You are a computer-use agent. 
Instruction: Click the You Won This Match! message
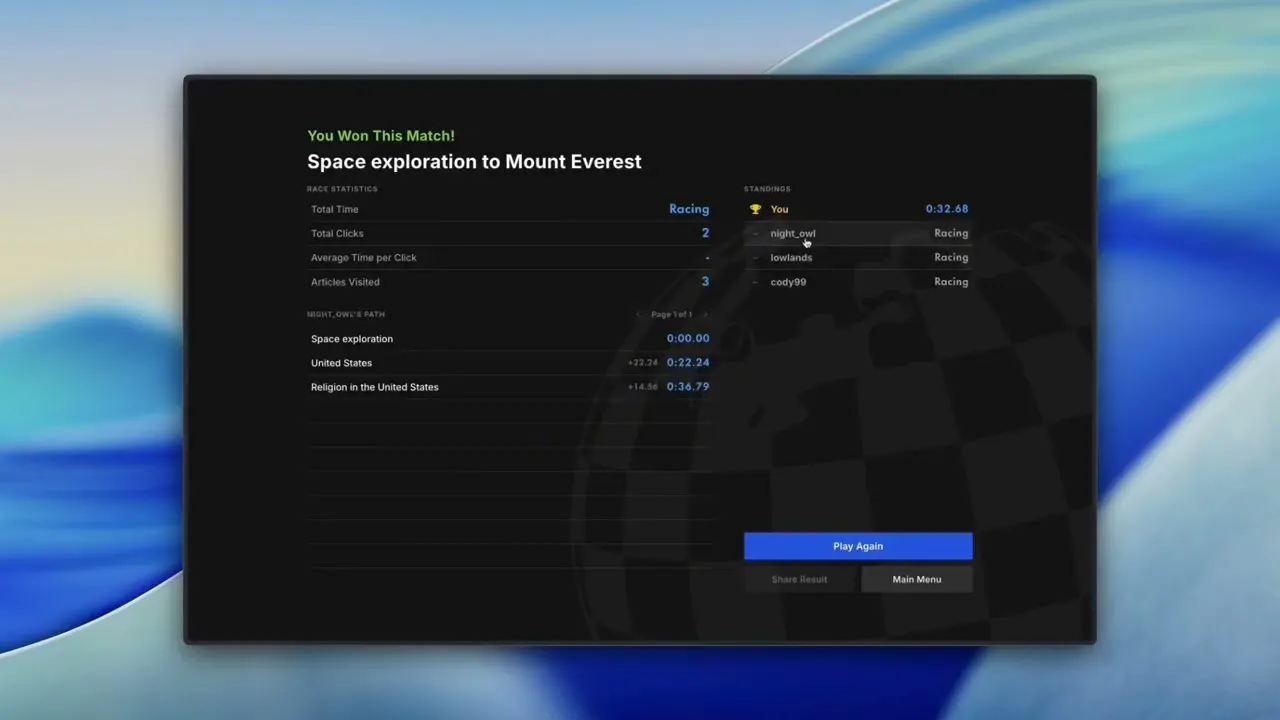[x=381, y=136]
